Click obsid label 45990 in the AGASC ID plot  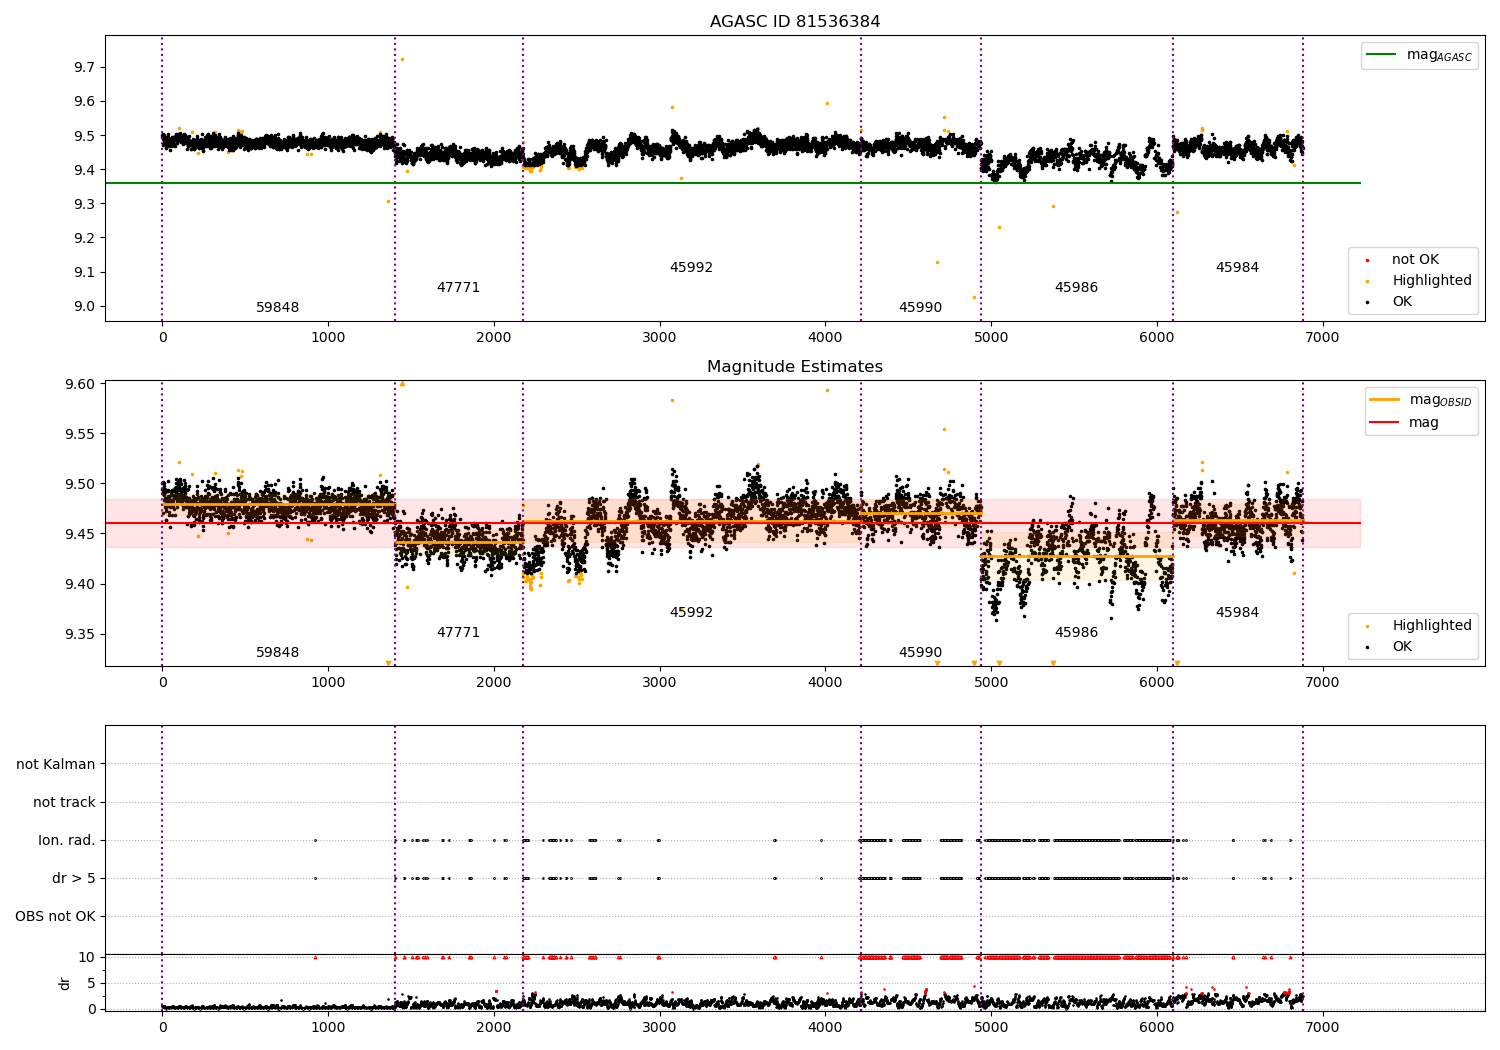(x=920, y=308)
